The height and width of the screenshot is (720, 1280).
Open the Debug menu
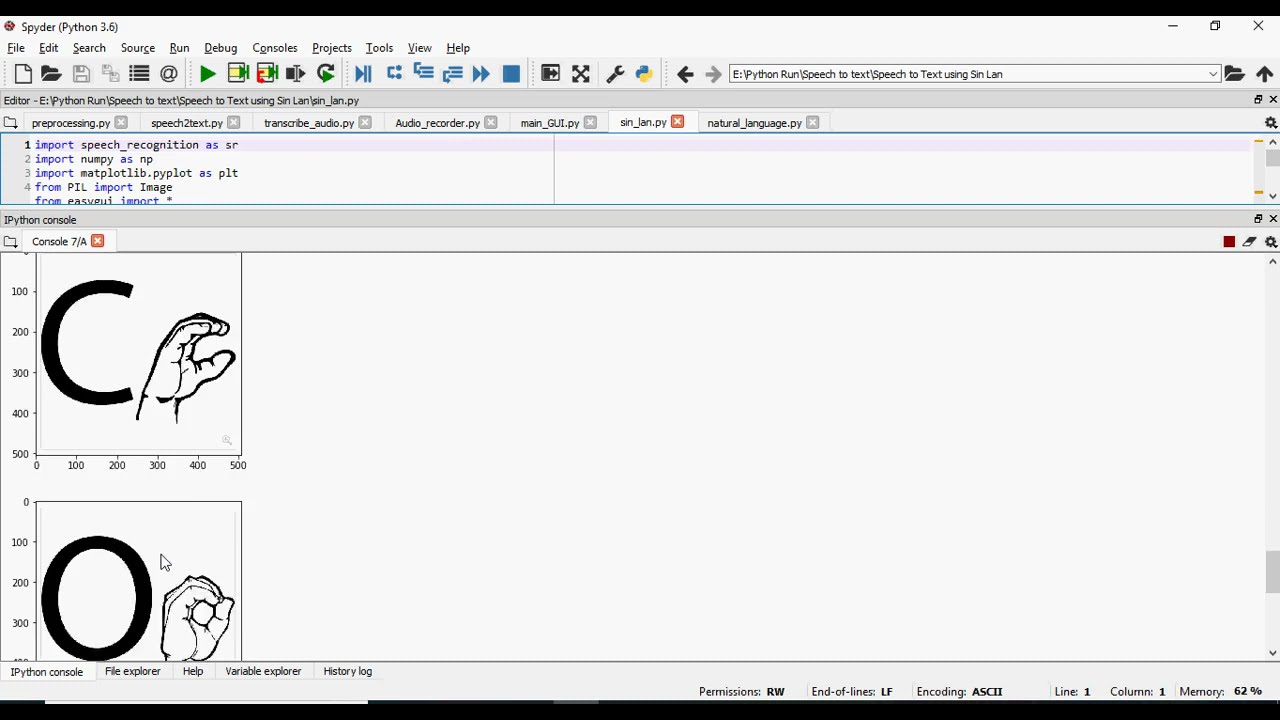pos(221,48)
